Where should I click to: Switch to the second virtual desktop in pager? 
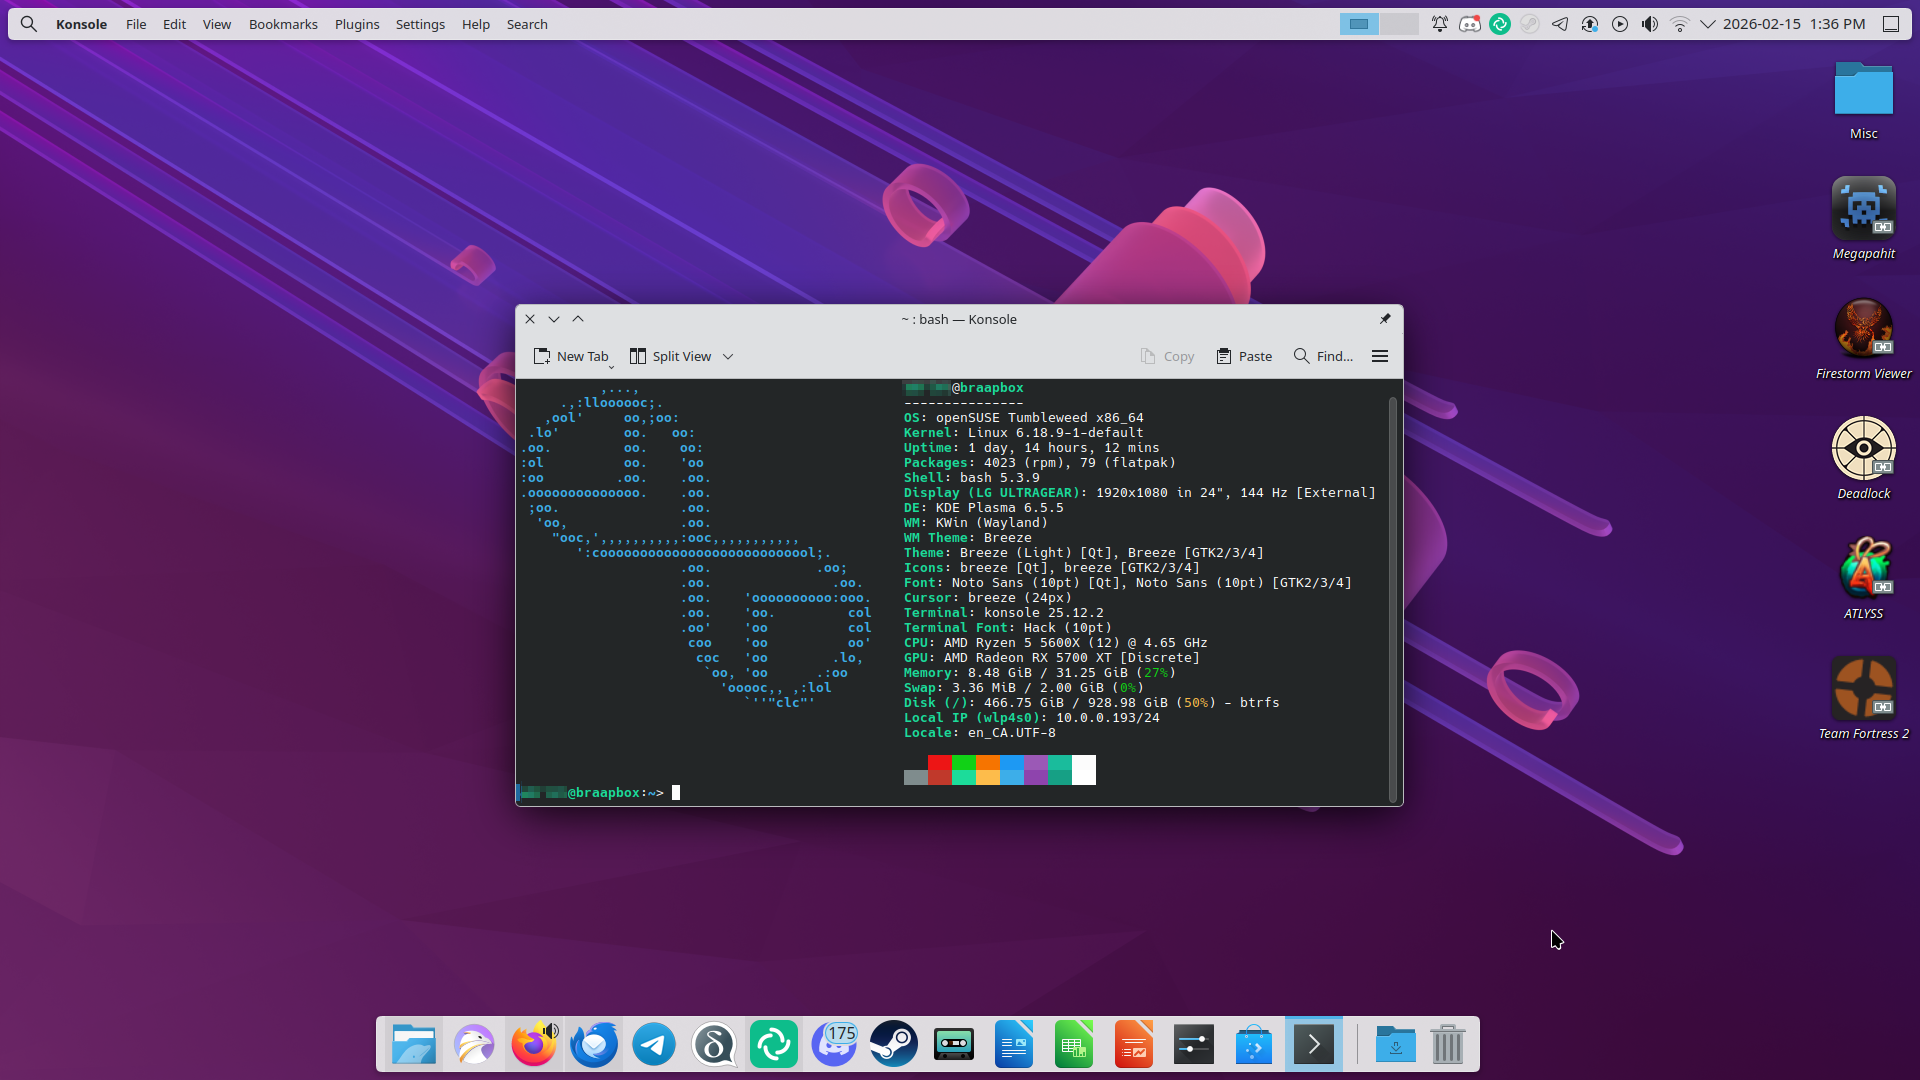click(x=1399, y=24)
